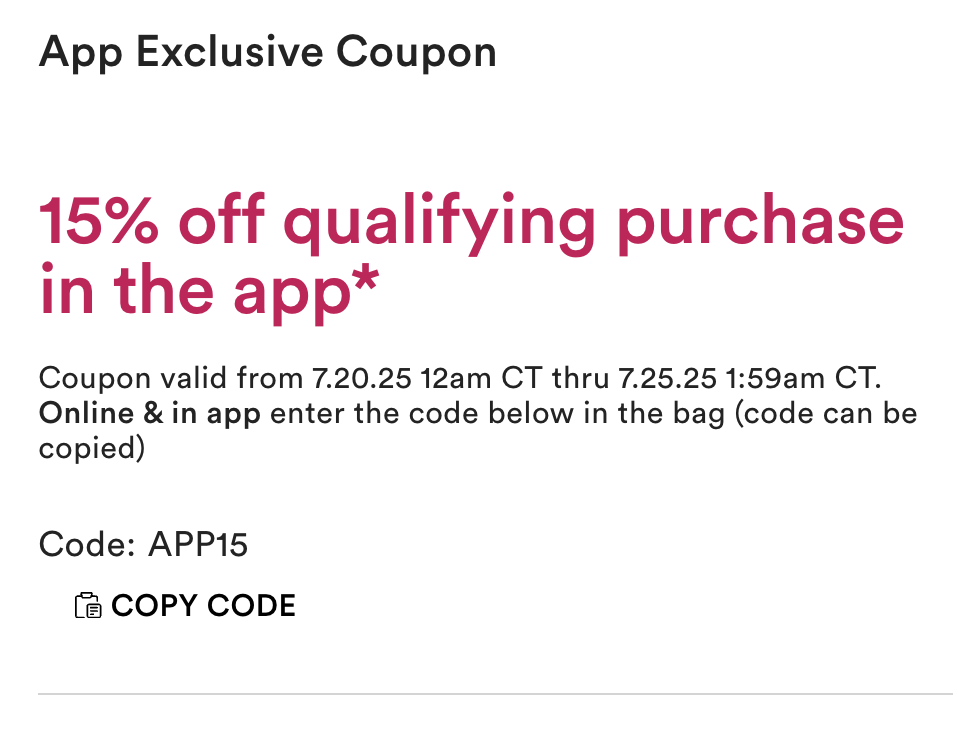Click the "in the app*" headline line
This screenshot has width=958, height=744.
click(209, 286)
